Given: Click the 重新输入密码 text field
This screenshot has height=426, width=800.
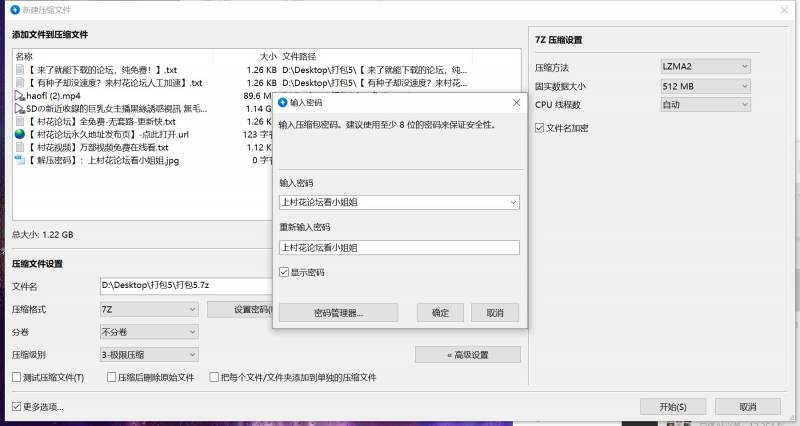Looking at the screenshot, I should pyautogui.click(x=399, y=247).
